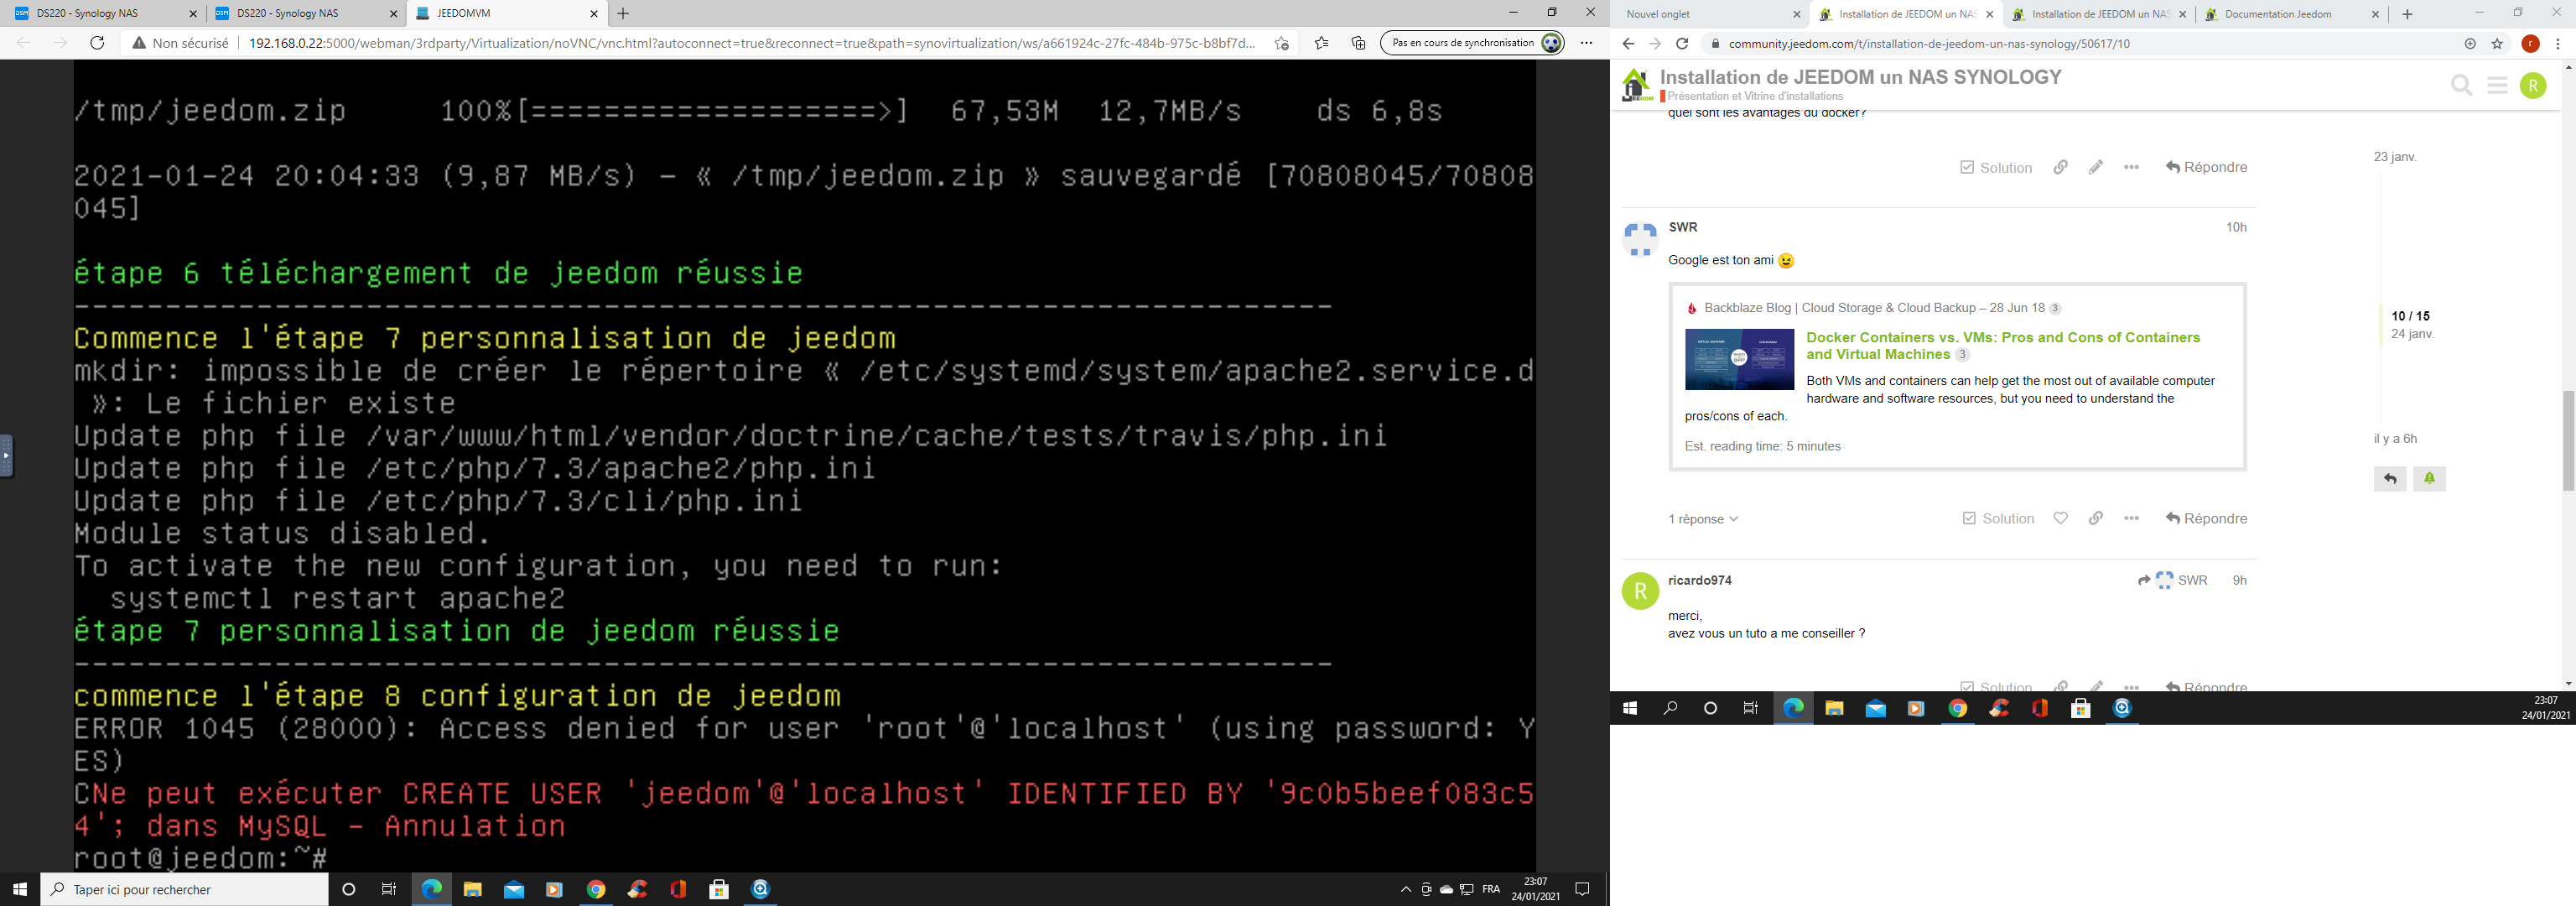
Task: Open the Edge Collections icon
Action: coord(1358,43)
